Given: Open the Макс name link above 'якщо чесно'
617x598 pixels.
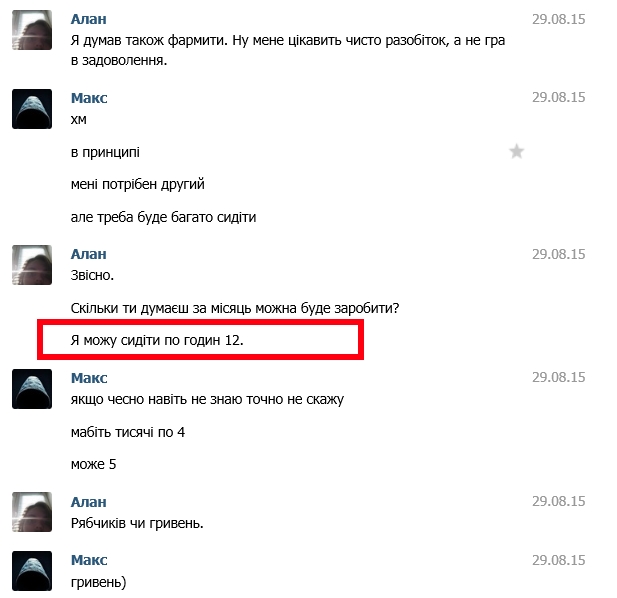Looking at the screenshot, I should (x=89, y=378).
